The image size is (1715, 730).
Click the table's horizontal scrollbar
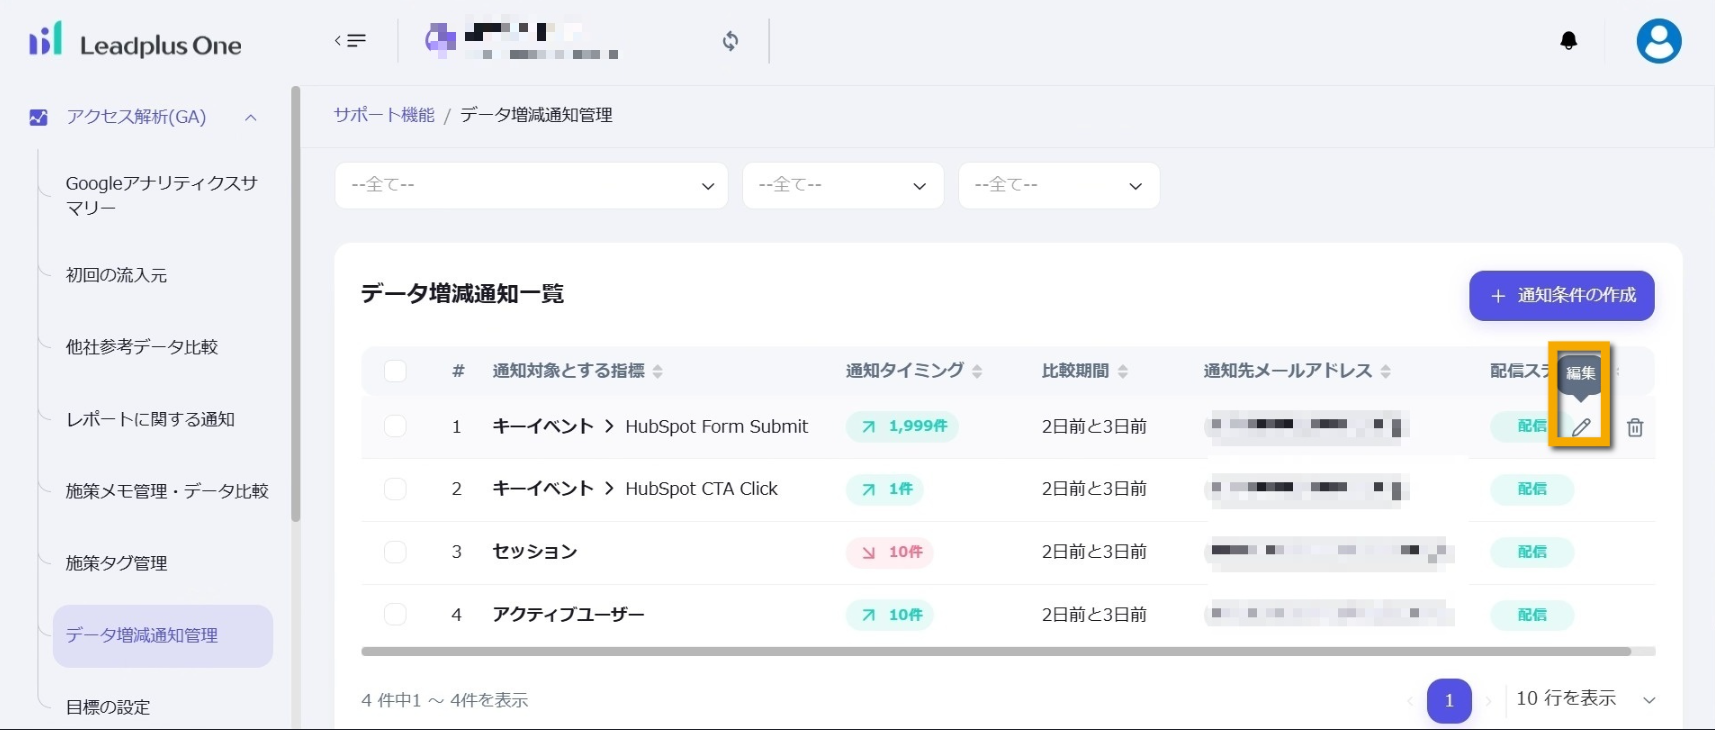[995, 651]
